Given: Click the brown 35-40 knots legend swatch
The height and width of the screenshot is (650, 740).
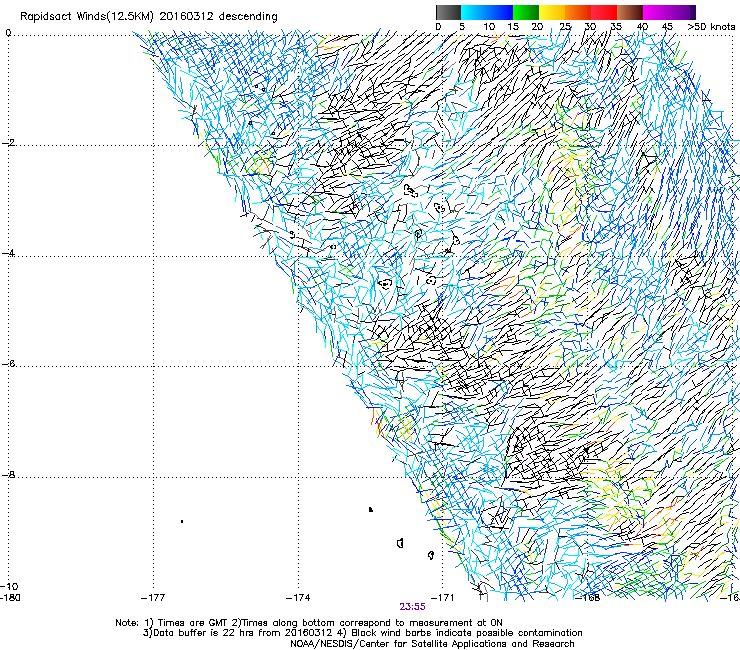Looking at the screenshot, I should point(630,12).
